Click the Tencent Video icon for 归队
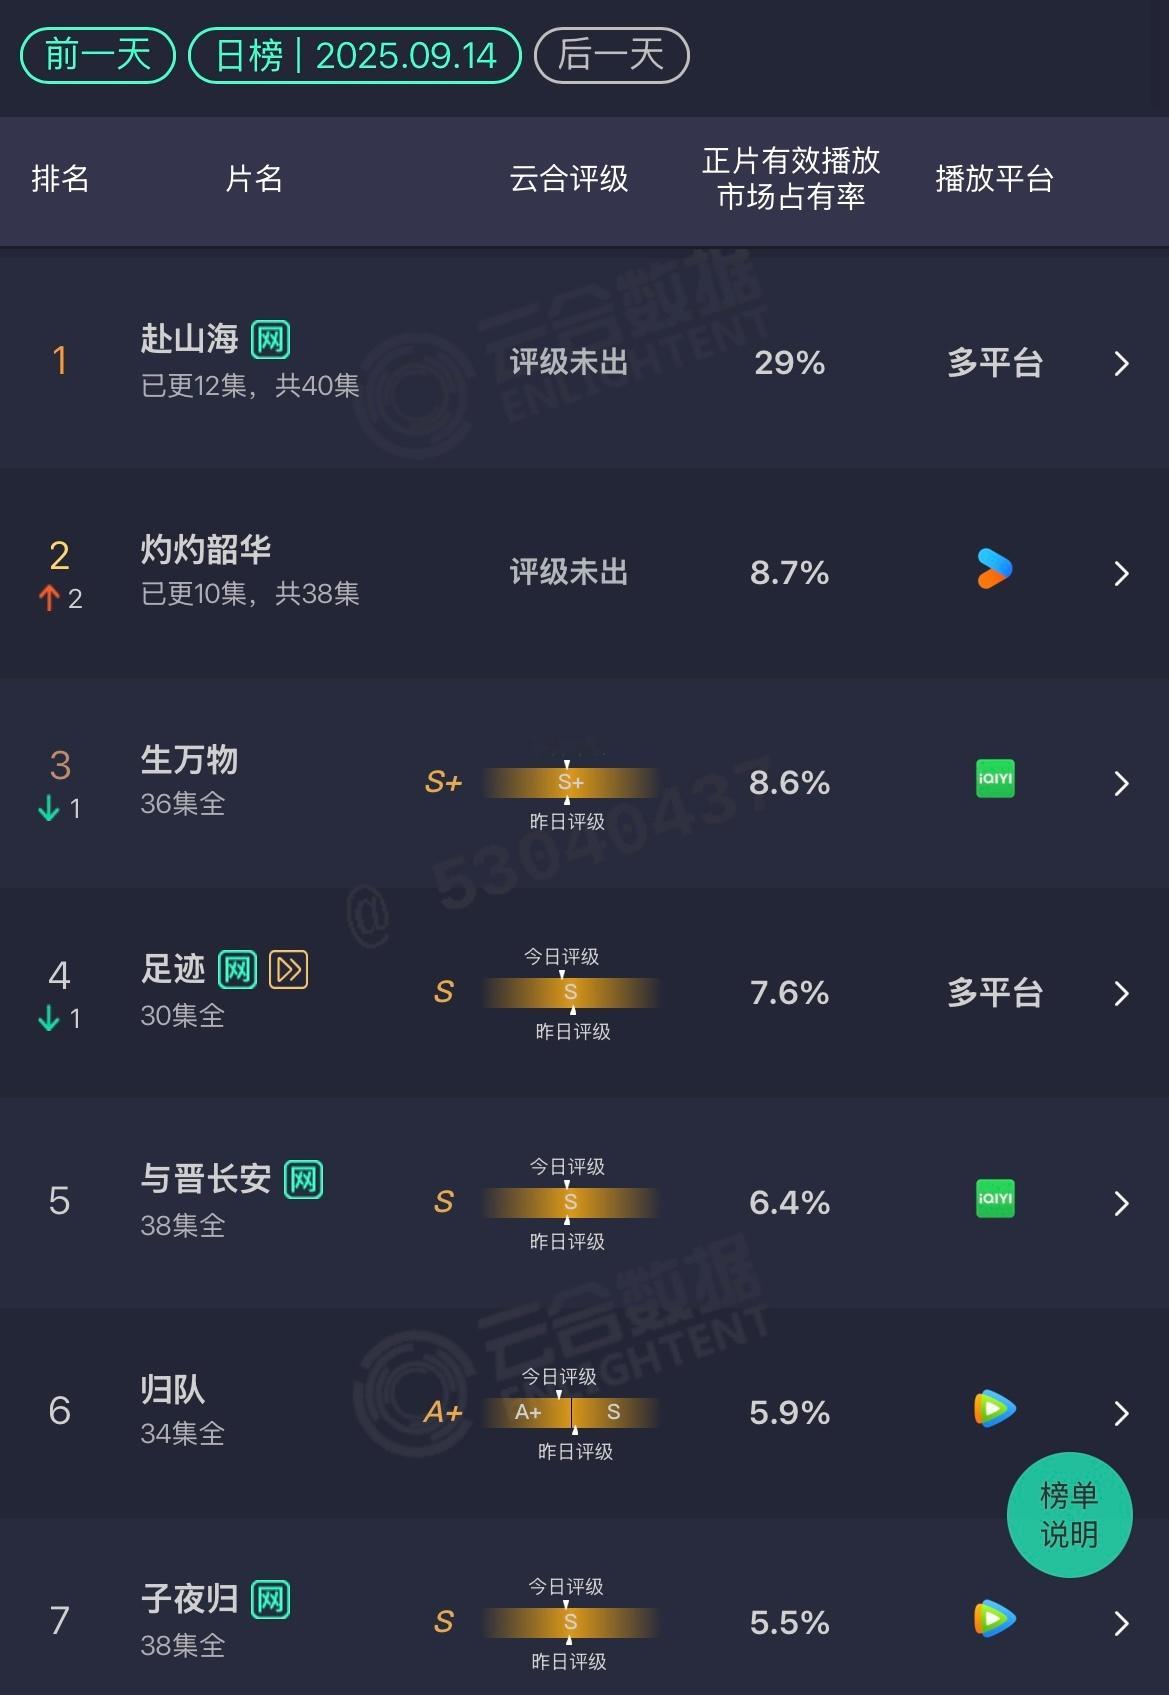Screen dimensions: 1169x1695 click(x=995, y=1409)
